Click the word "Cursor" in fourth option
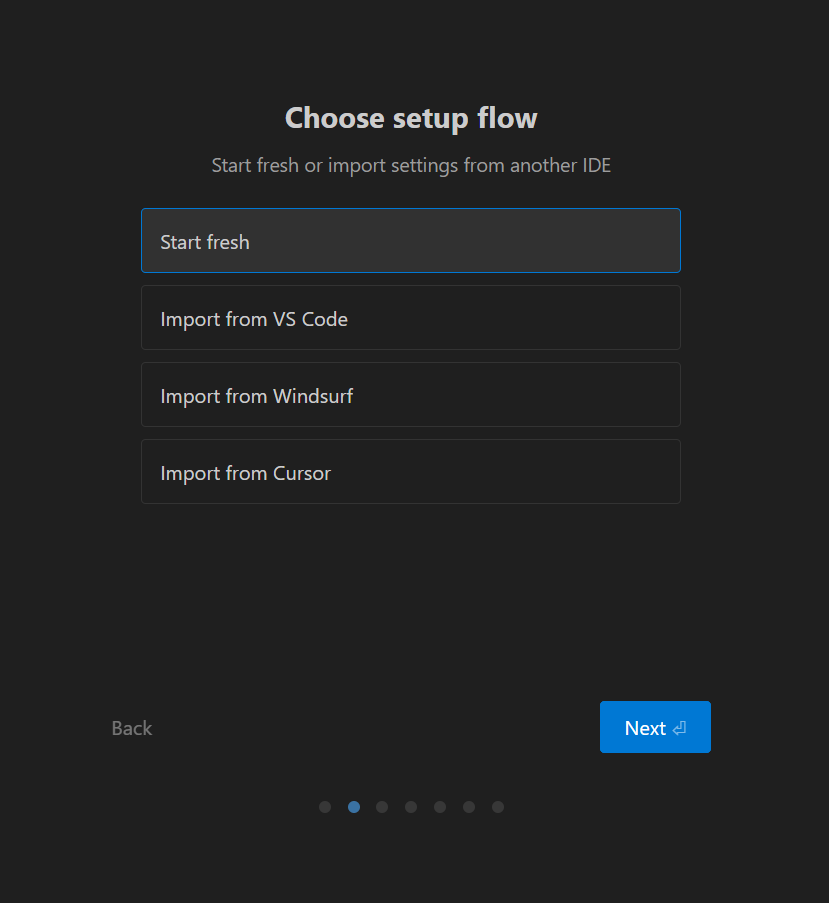The width and height of the screenshot is (829, 903). pos(301,473)
